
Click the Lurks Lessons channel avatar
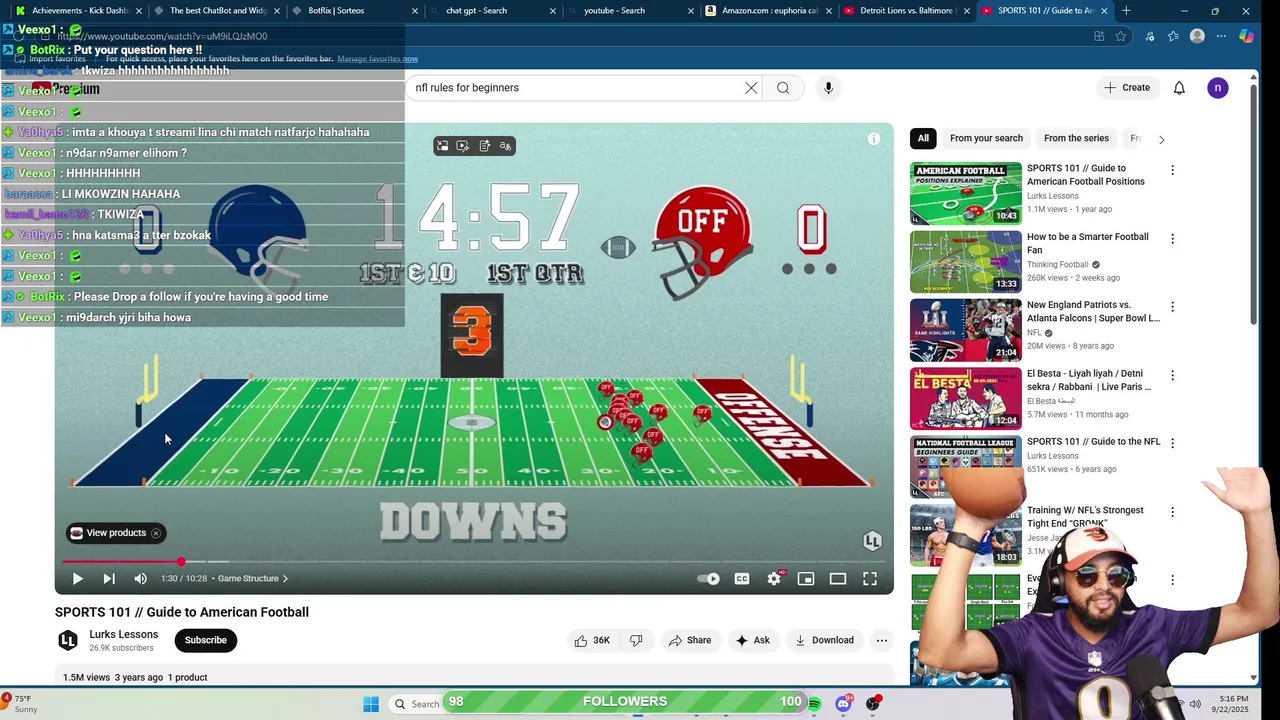[68, 640]
